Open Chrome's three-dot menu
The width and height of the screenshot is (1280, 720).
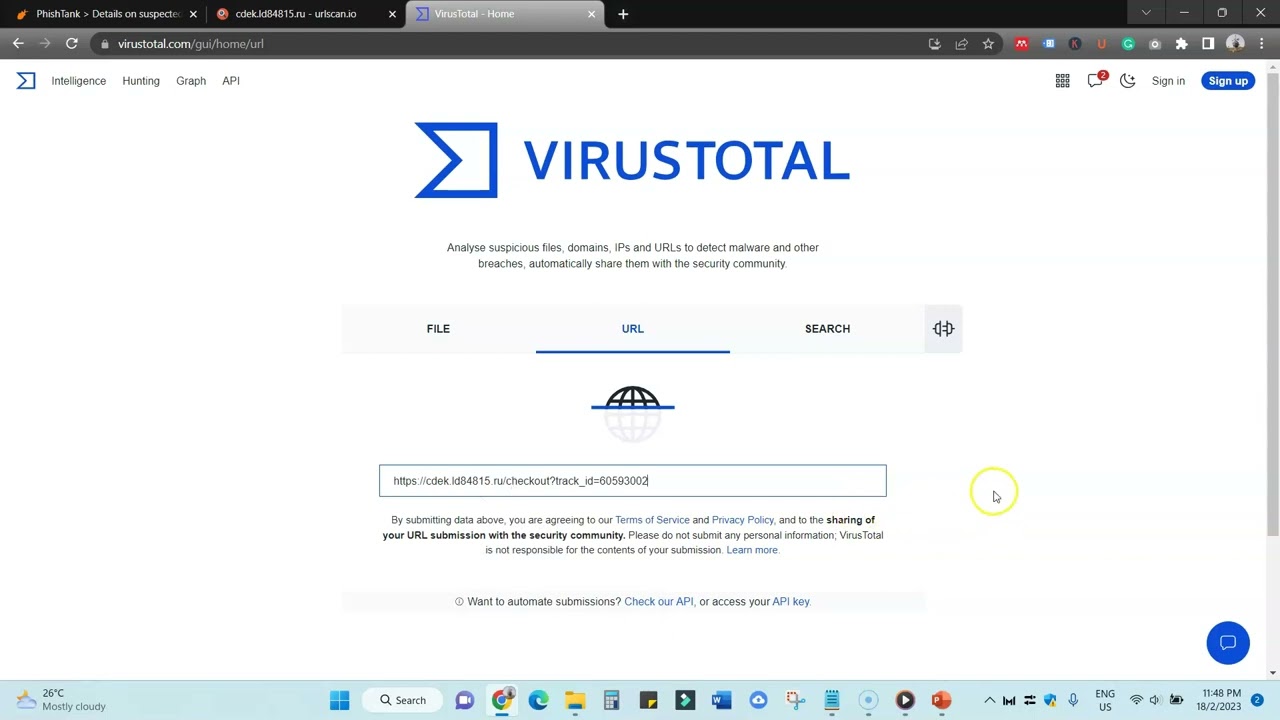click(1260, 44)
